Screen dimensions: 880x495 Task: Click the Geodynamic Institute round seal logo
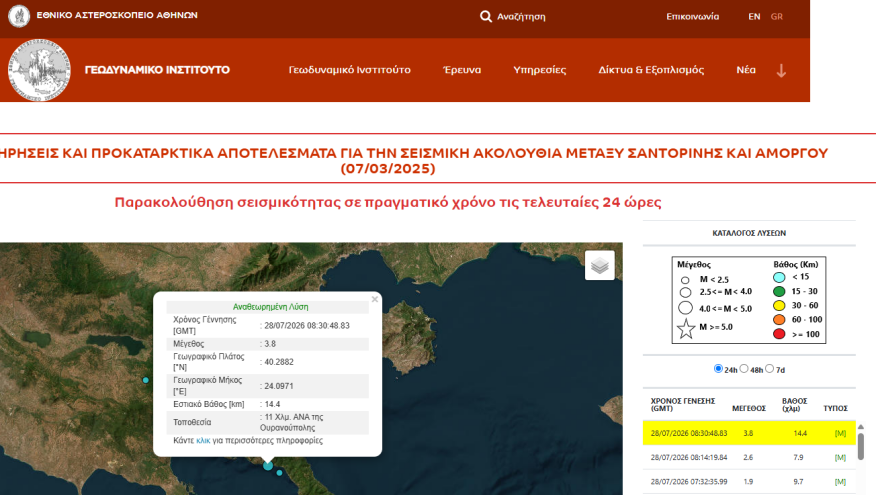39,70
